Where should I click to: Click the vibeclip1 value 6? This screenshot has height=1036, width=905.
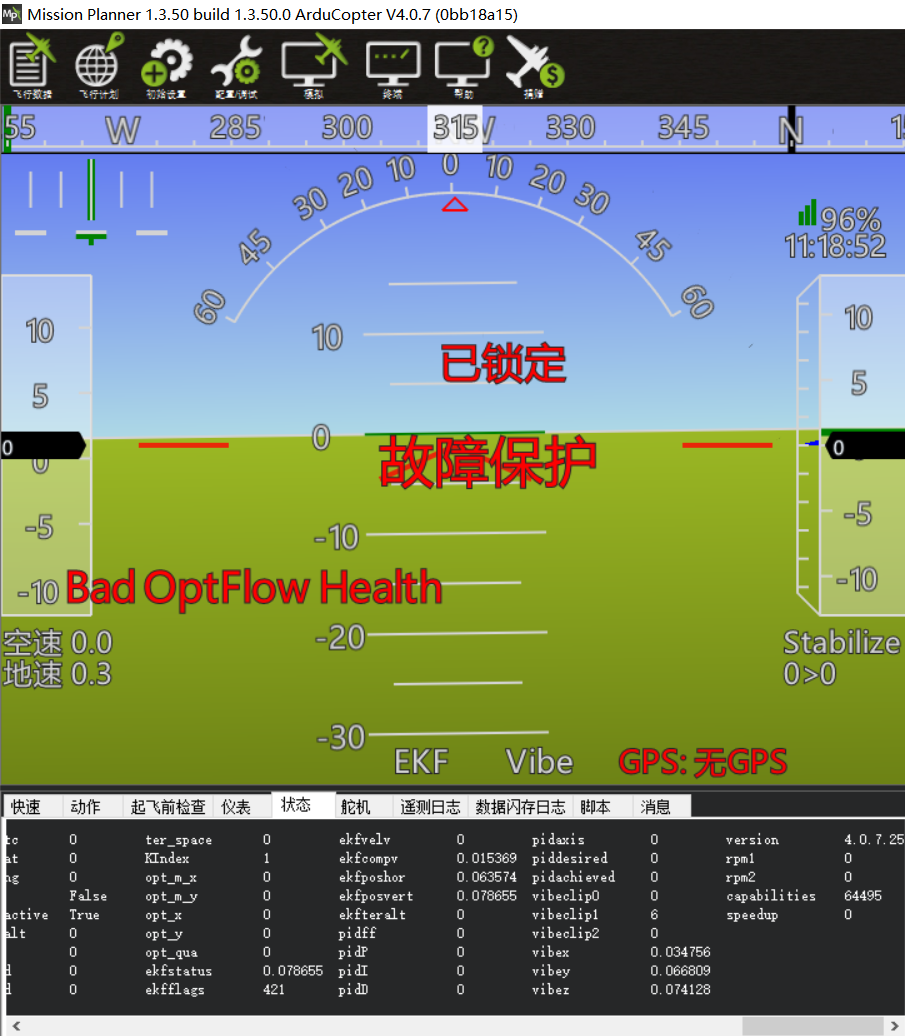pyautogui.click(x=654, y=914)
